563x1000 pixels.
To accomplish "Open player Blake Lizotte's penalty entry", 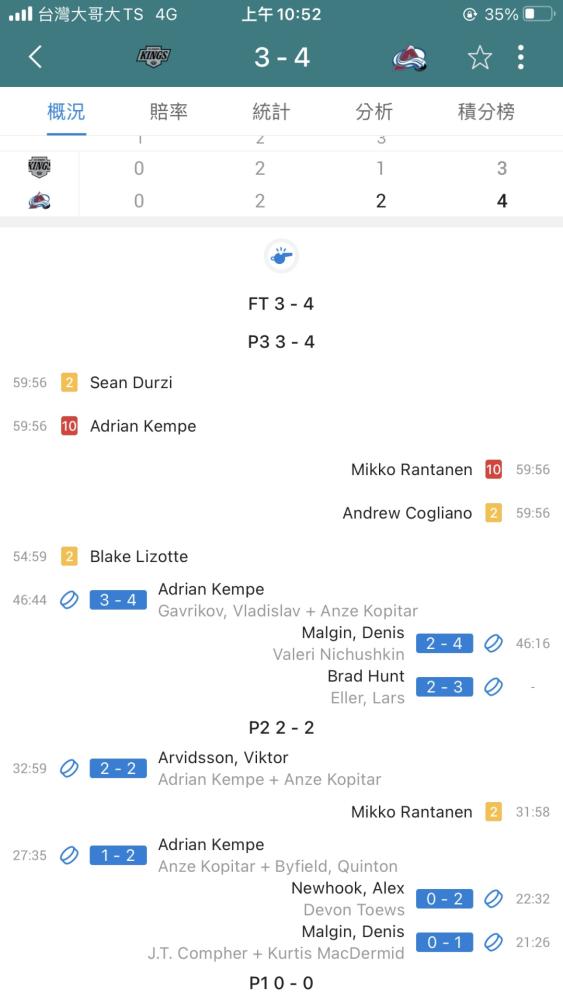I will (138, 556).
